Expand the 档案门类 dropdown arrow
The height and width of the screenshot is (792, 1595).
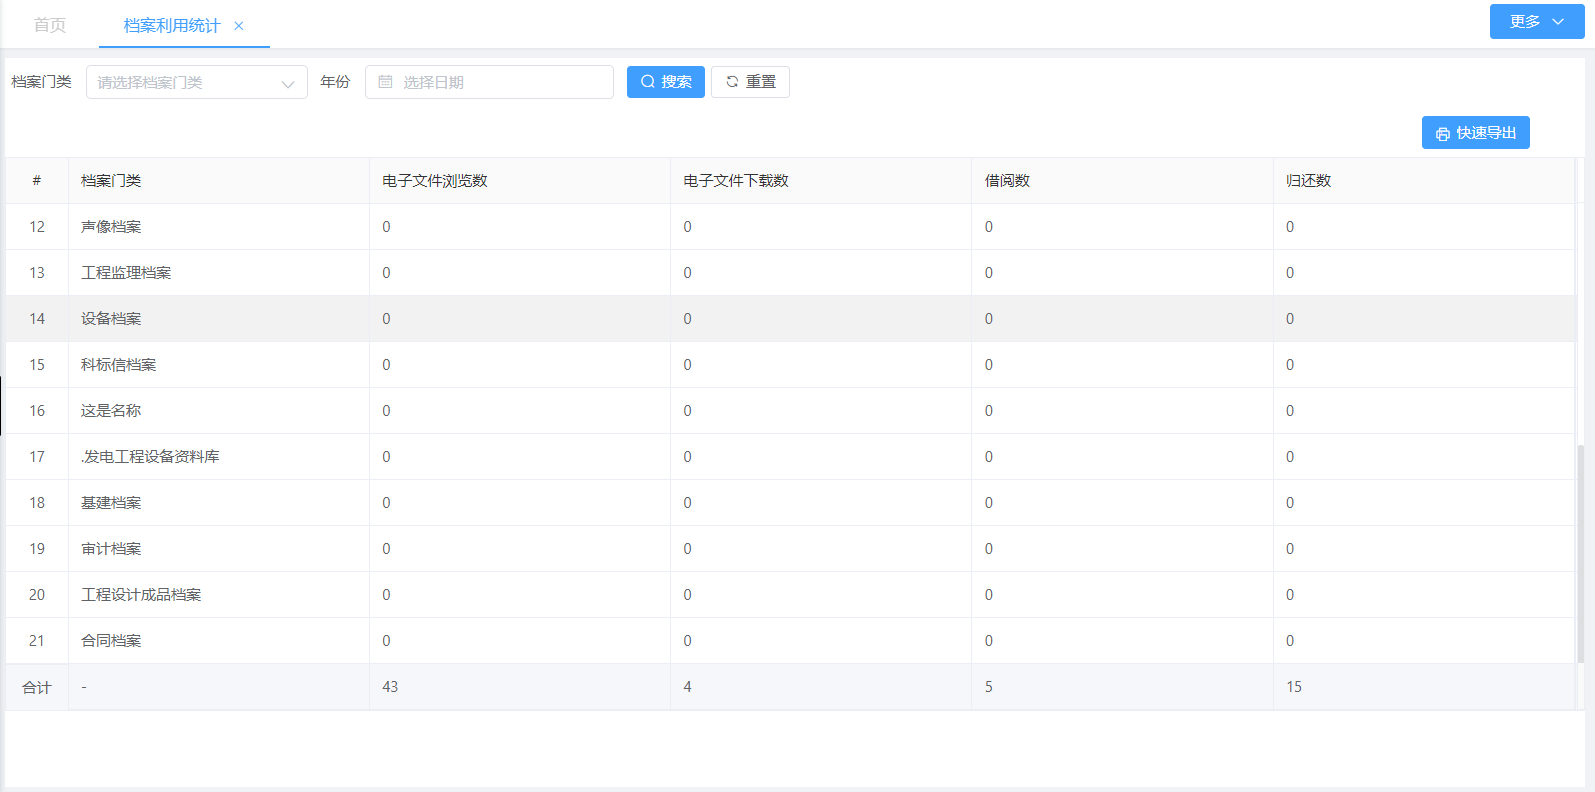[x=288, y=83]
